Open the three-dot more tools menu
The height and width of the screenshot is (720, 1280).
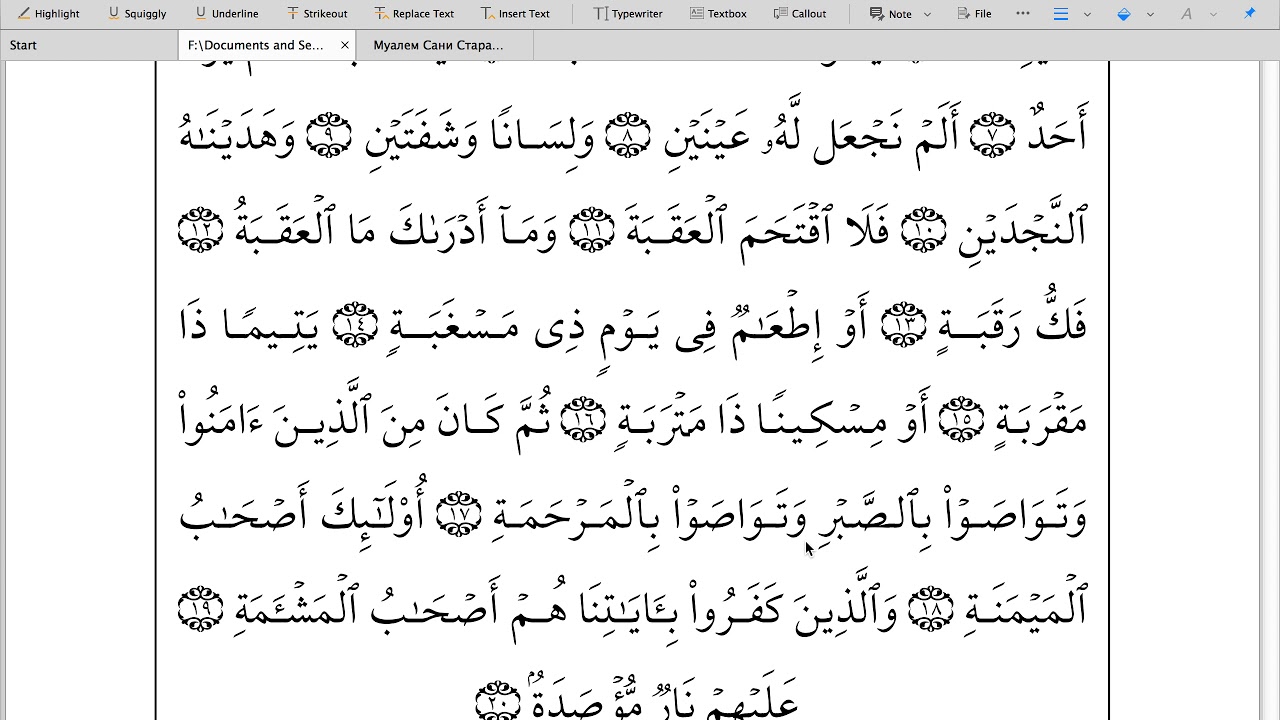click(x=1022, y=14)
